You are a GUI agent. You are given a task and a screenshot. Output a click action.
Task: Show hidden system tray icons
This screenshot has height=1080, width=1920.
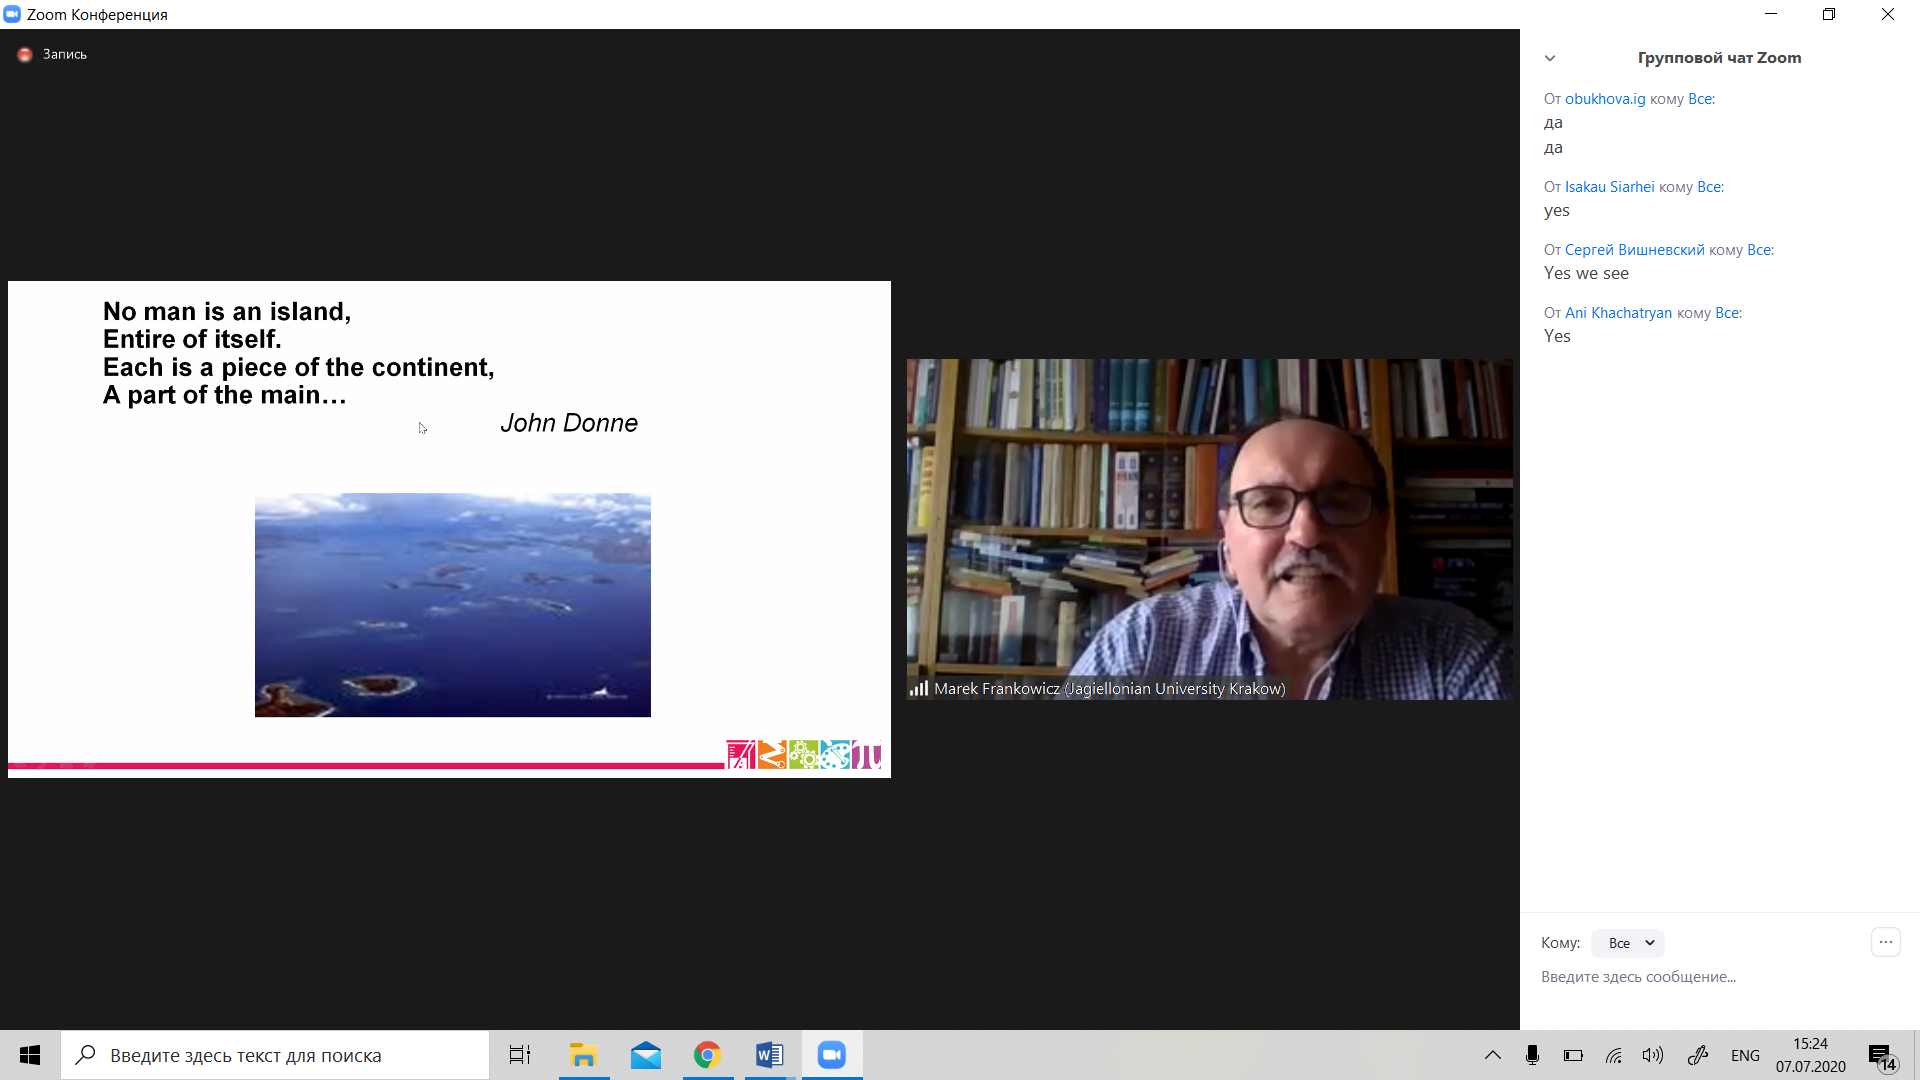click(1492, 1055)
